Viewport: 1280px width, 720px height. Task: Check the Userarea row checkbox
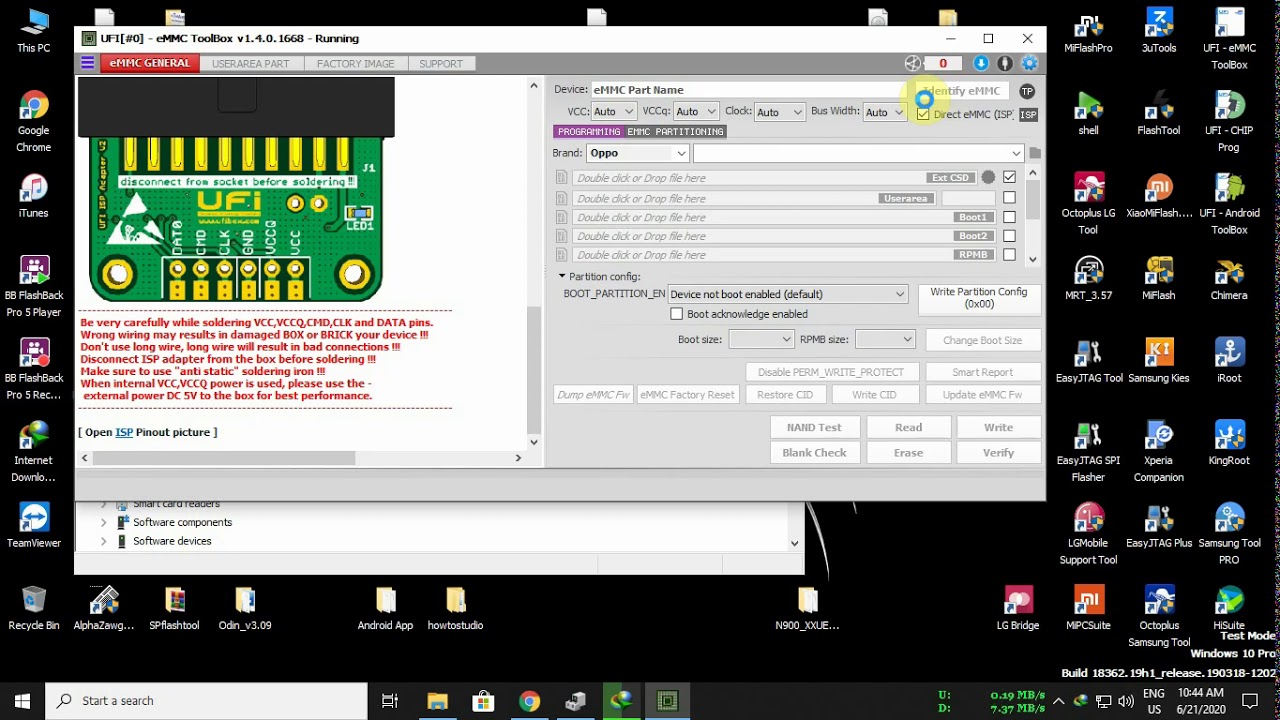pos(1009,198)
